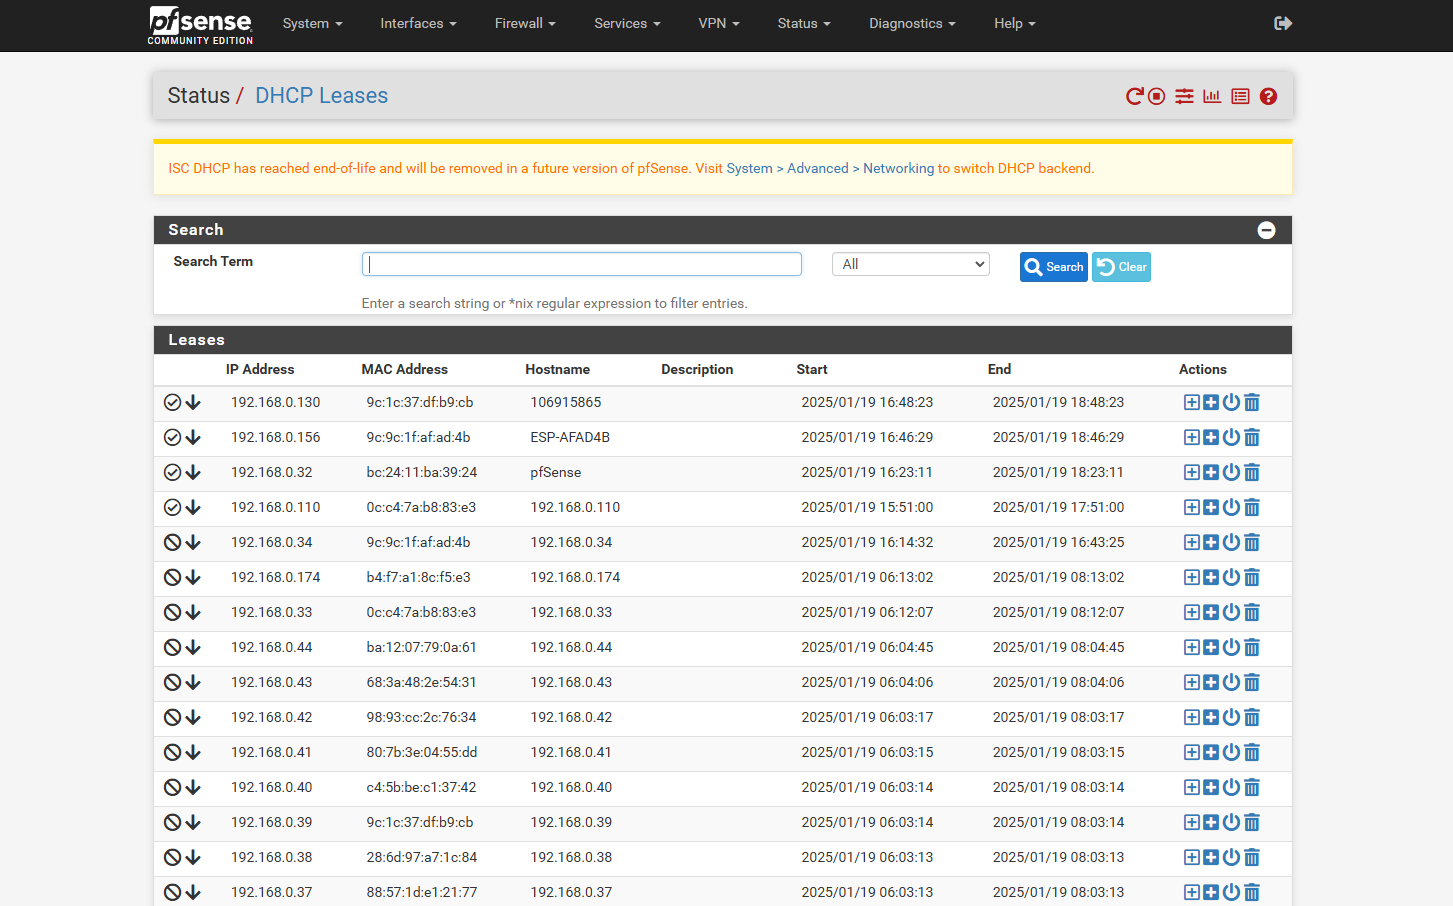Viewport: 1453px width, 906px height.
Task: Delete lease for 192.168.0.110 address row
Action: click(1252, 507)
